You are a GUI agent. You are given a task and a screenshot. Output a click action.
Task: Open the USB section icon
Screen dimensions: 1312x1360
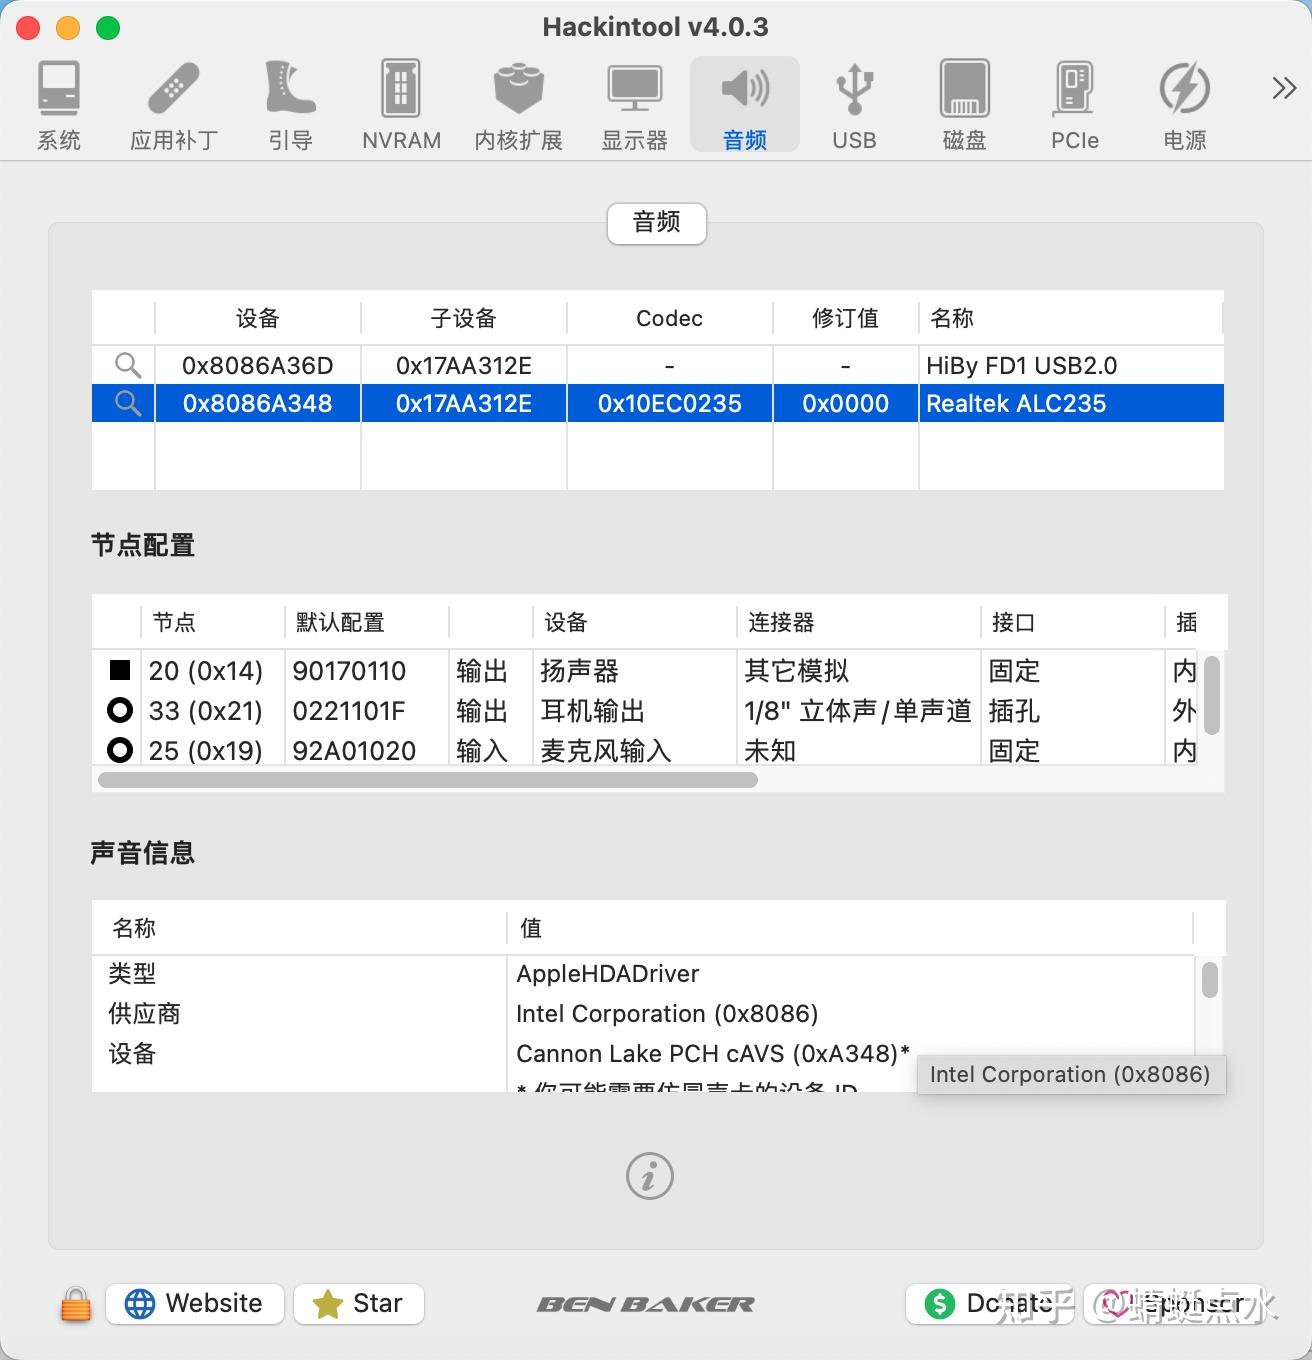pyautogui.click(x=853, y=100)
